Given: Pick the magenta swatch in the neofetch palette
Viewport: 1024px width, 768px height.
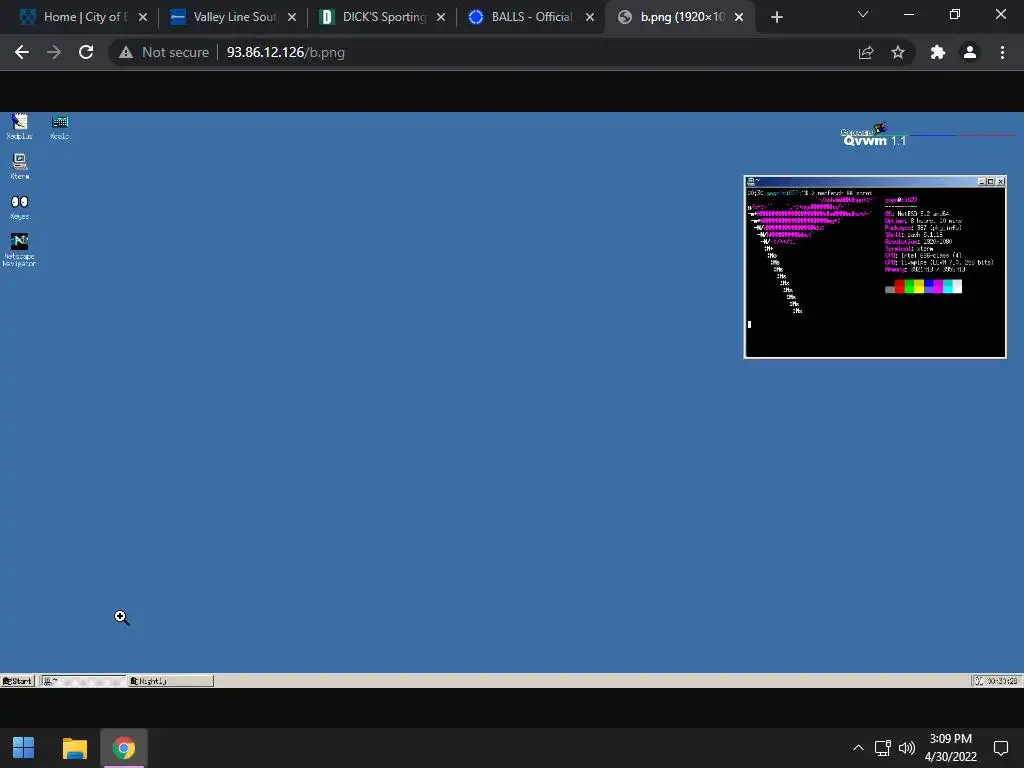Looking at the screenshot, I should (x=938, y=286).
